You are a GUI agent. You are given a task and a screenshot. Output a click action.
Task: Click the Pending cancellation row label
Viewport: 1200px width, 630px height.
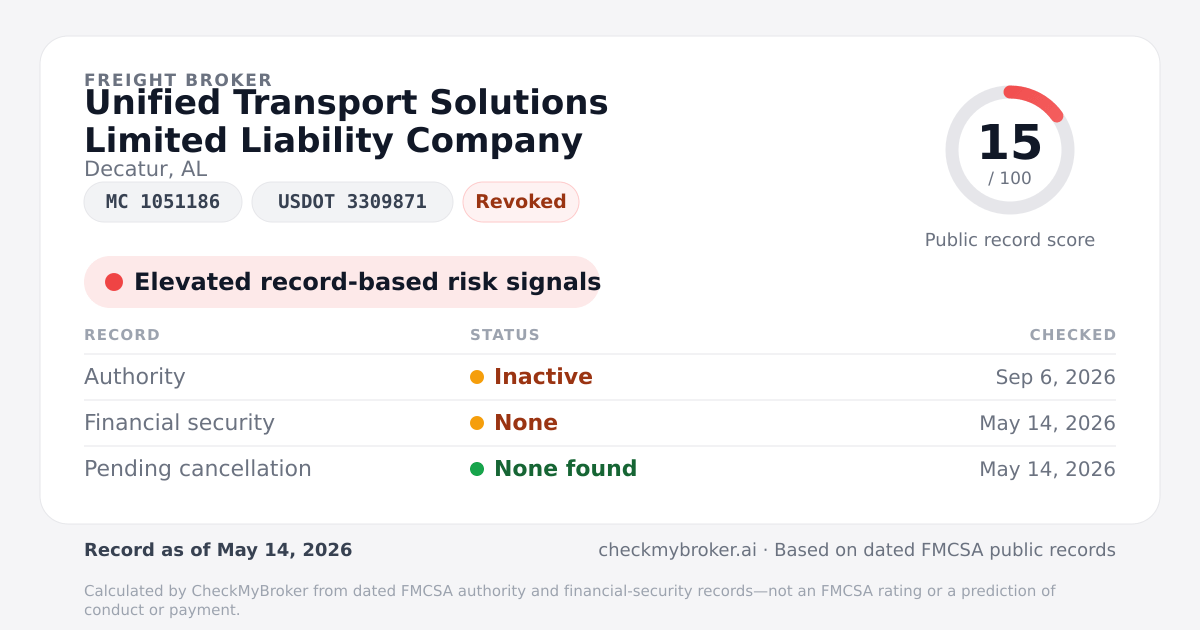[198, 469]
